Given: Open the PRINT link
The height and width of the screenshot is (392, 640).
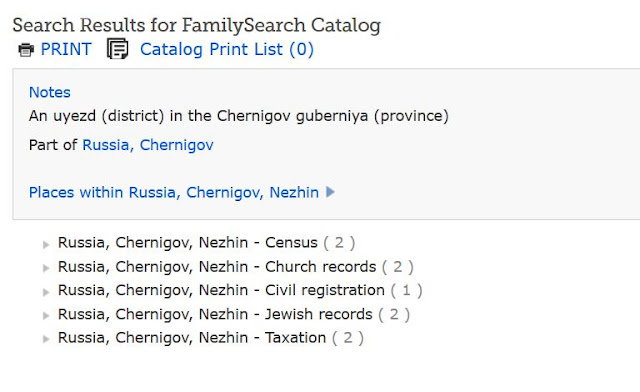Looking at the screenshot, I should point(66,49).
